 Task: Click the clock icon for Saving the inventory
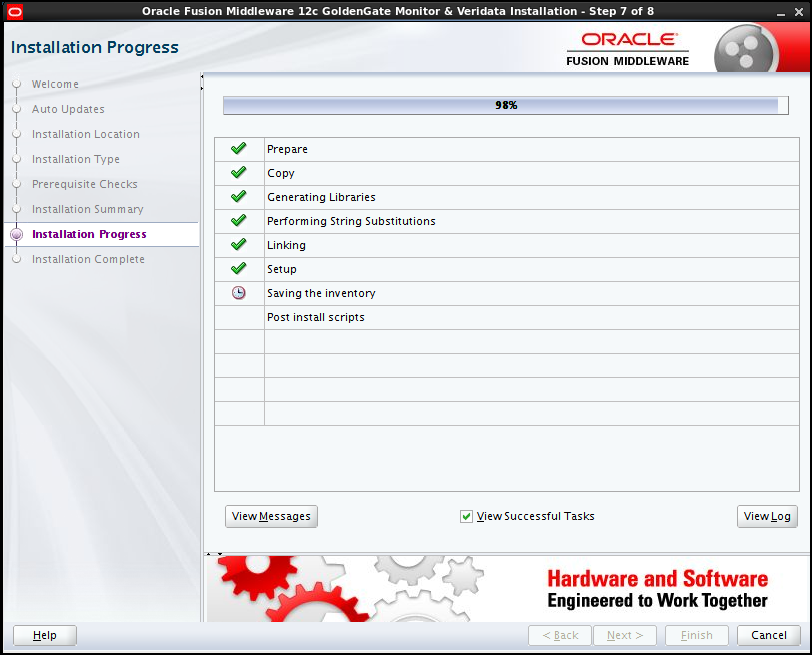coord(238,292)
